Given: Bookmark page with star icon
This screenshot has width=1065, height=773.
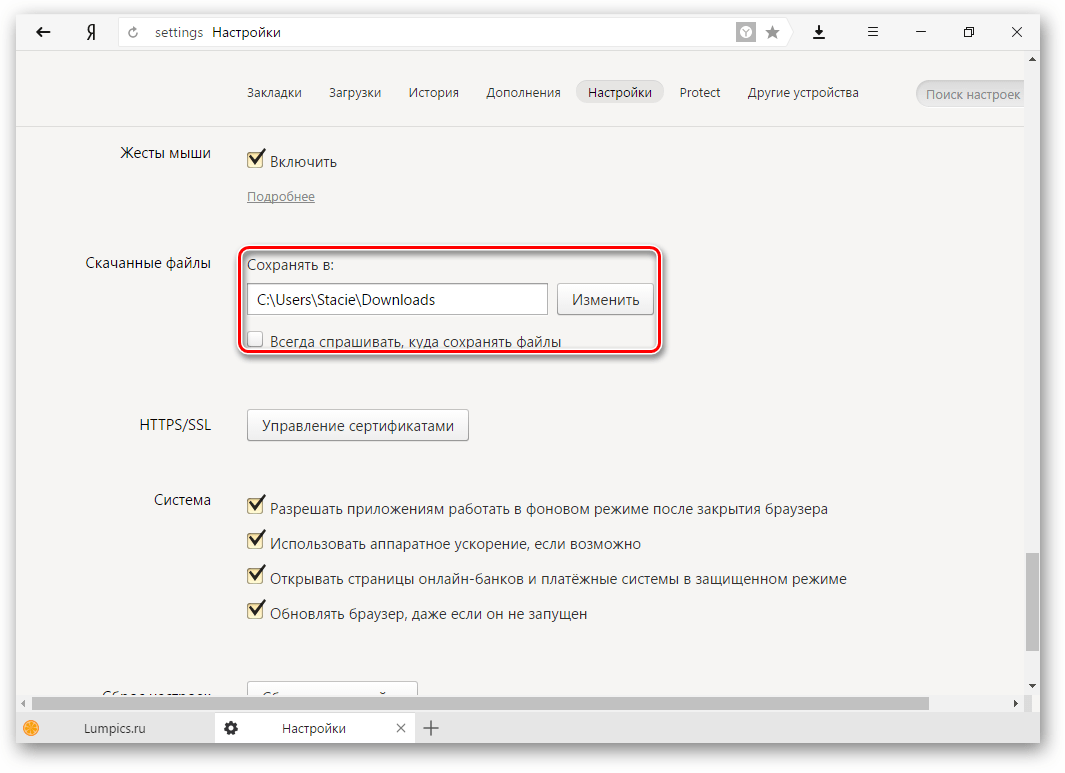Looking at the screenshot, I should pyautogui.click(x=772, y=33).
